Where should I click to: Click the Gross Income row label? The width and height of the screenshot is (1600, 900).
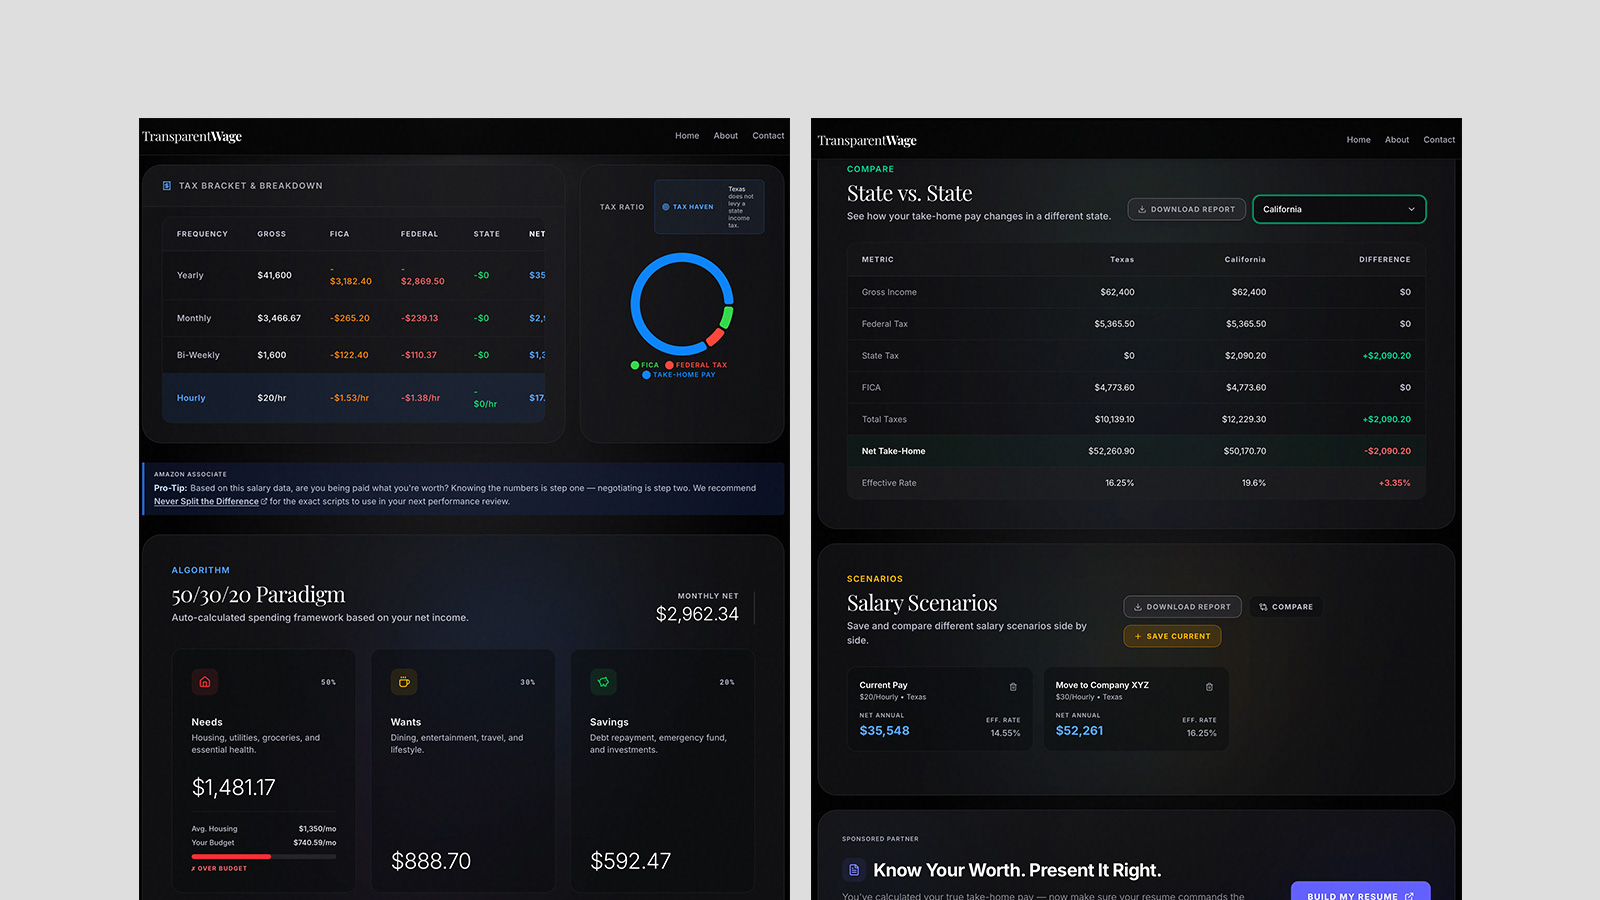[x=889, y=293]
